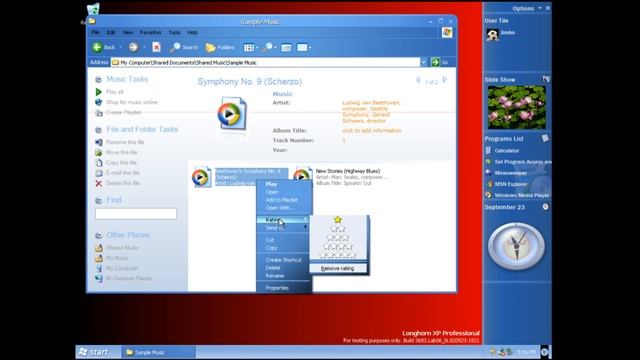Collapse the Music Tasks section
640x360 pixels.
coord(98,79)
